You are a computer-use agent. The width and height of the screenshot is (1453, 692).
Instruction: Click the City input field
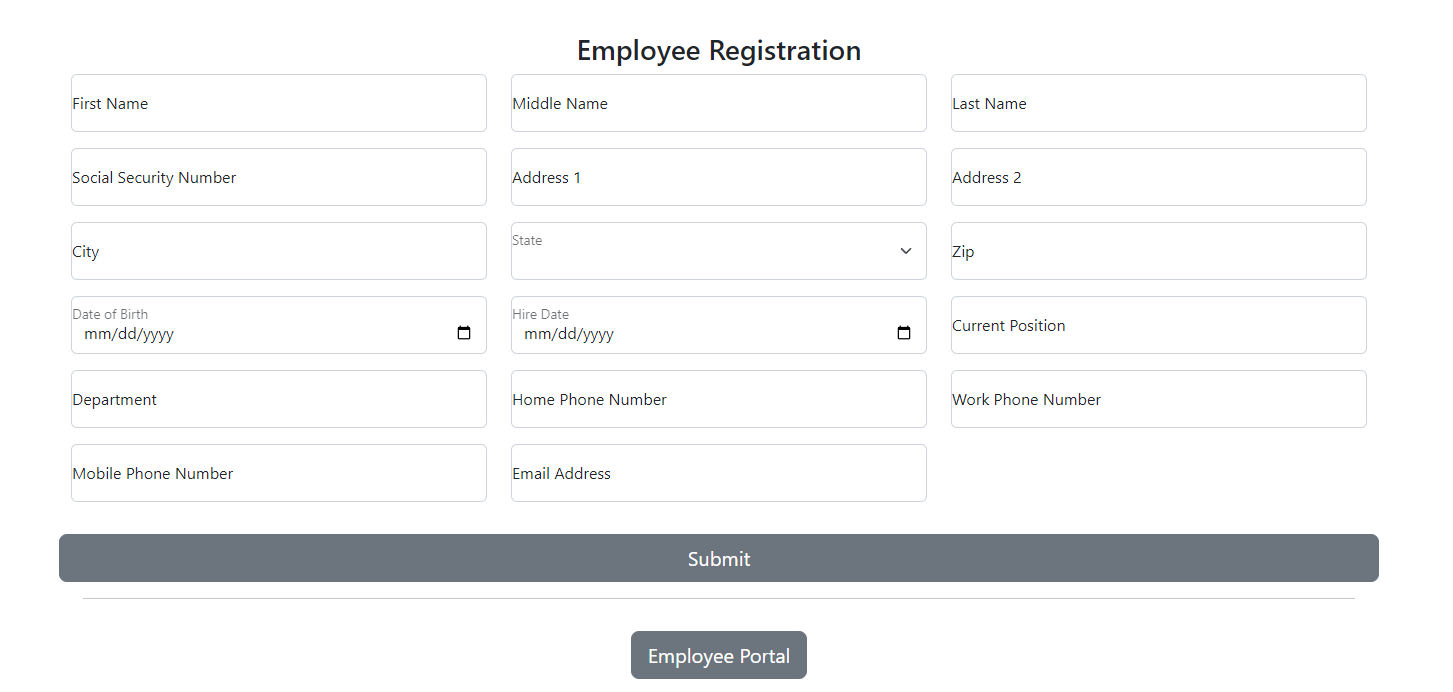click(278, 251)
